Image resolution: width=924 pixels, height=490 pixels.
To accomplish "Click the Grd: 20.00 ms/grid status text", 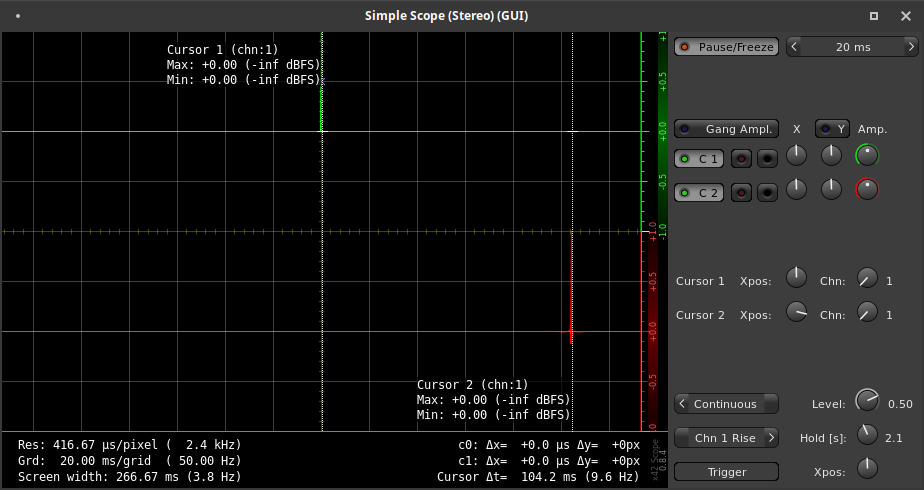I will [129, 461].
